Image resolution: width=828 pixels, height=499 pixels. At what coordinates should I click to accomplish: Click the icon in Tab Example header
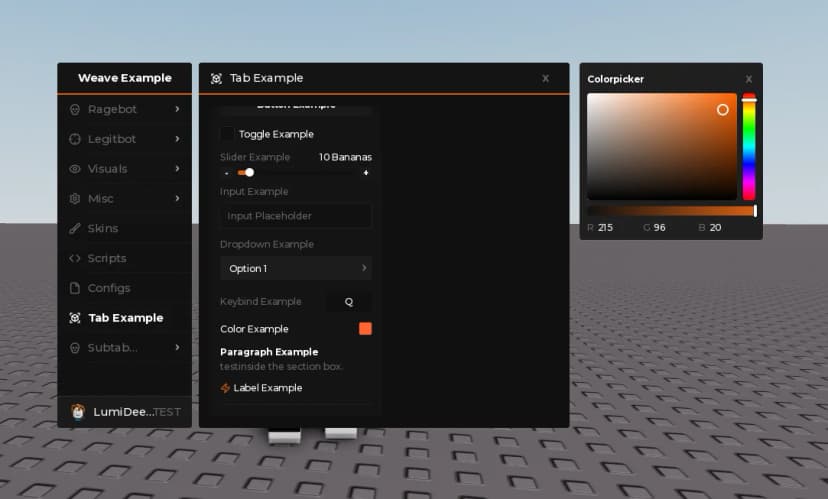(216, 79)
